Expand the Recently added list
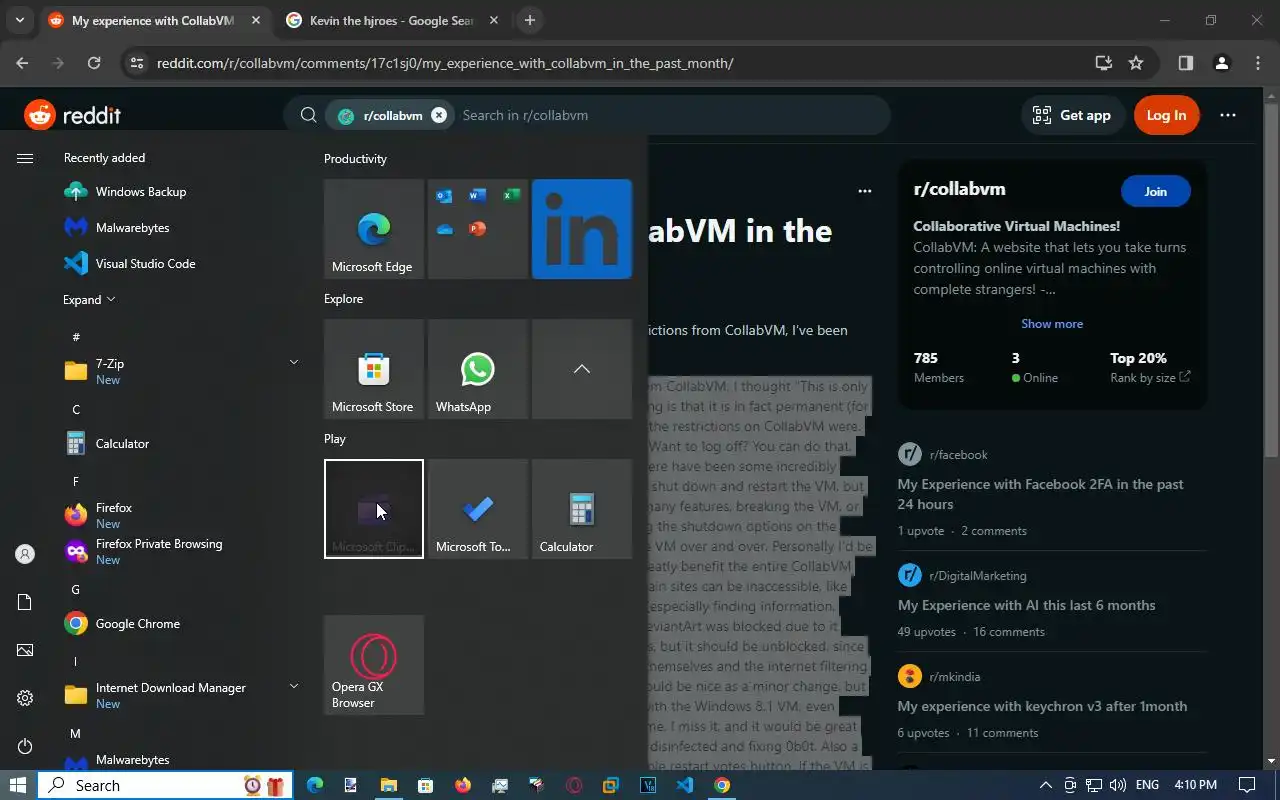The height and width of the screenshot is (800, 1280). (x=90, y=300)
